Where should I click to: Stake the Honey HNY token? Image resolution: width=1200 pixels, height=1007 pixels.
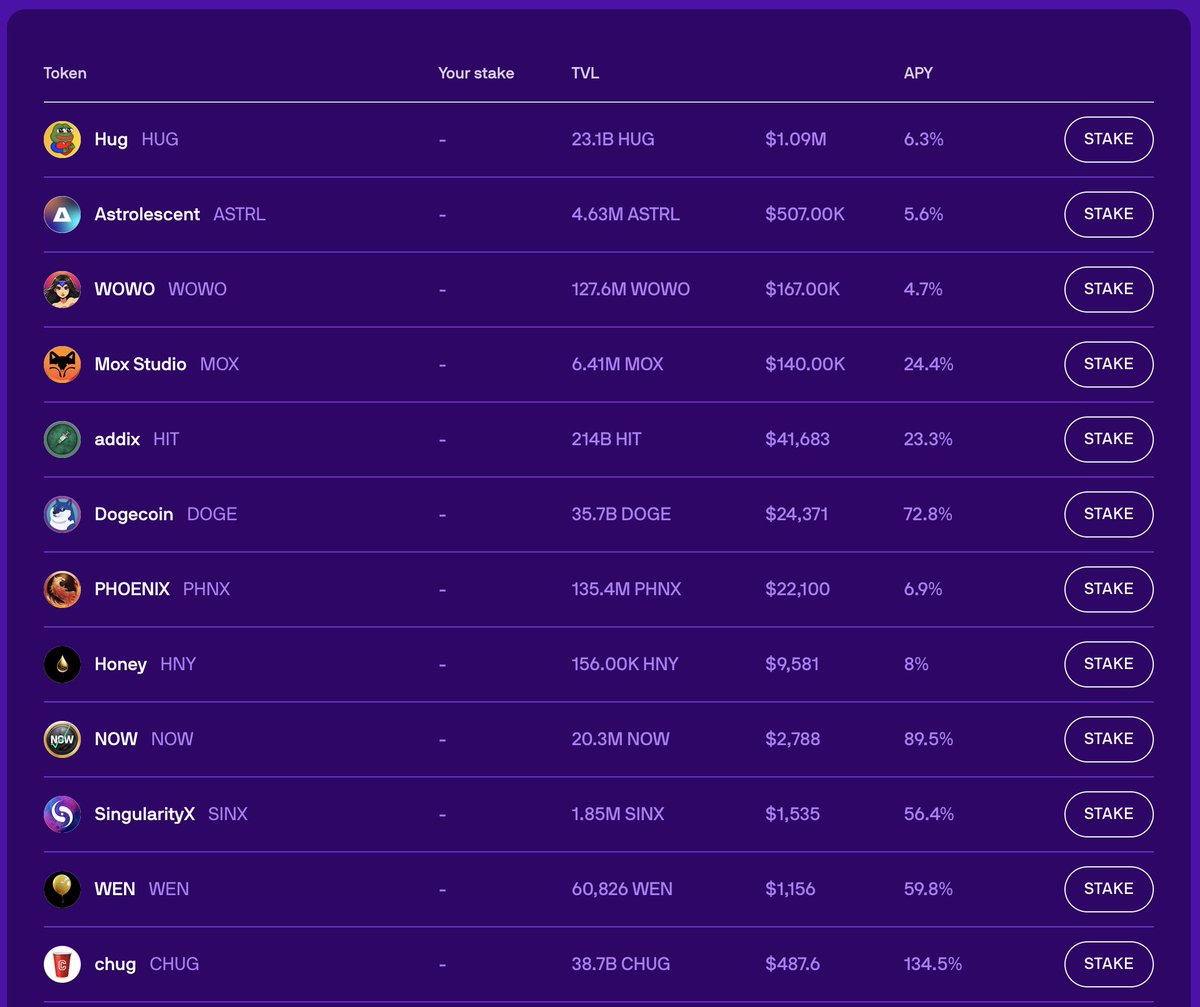point(1108,664)
